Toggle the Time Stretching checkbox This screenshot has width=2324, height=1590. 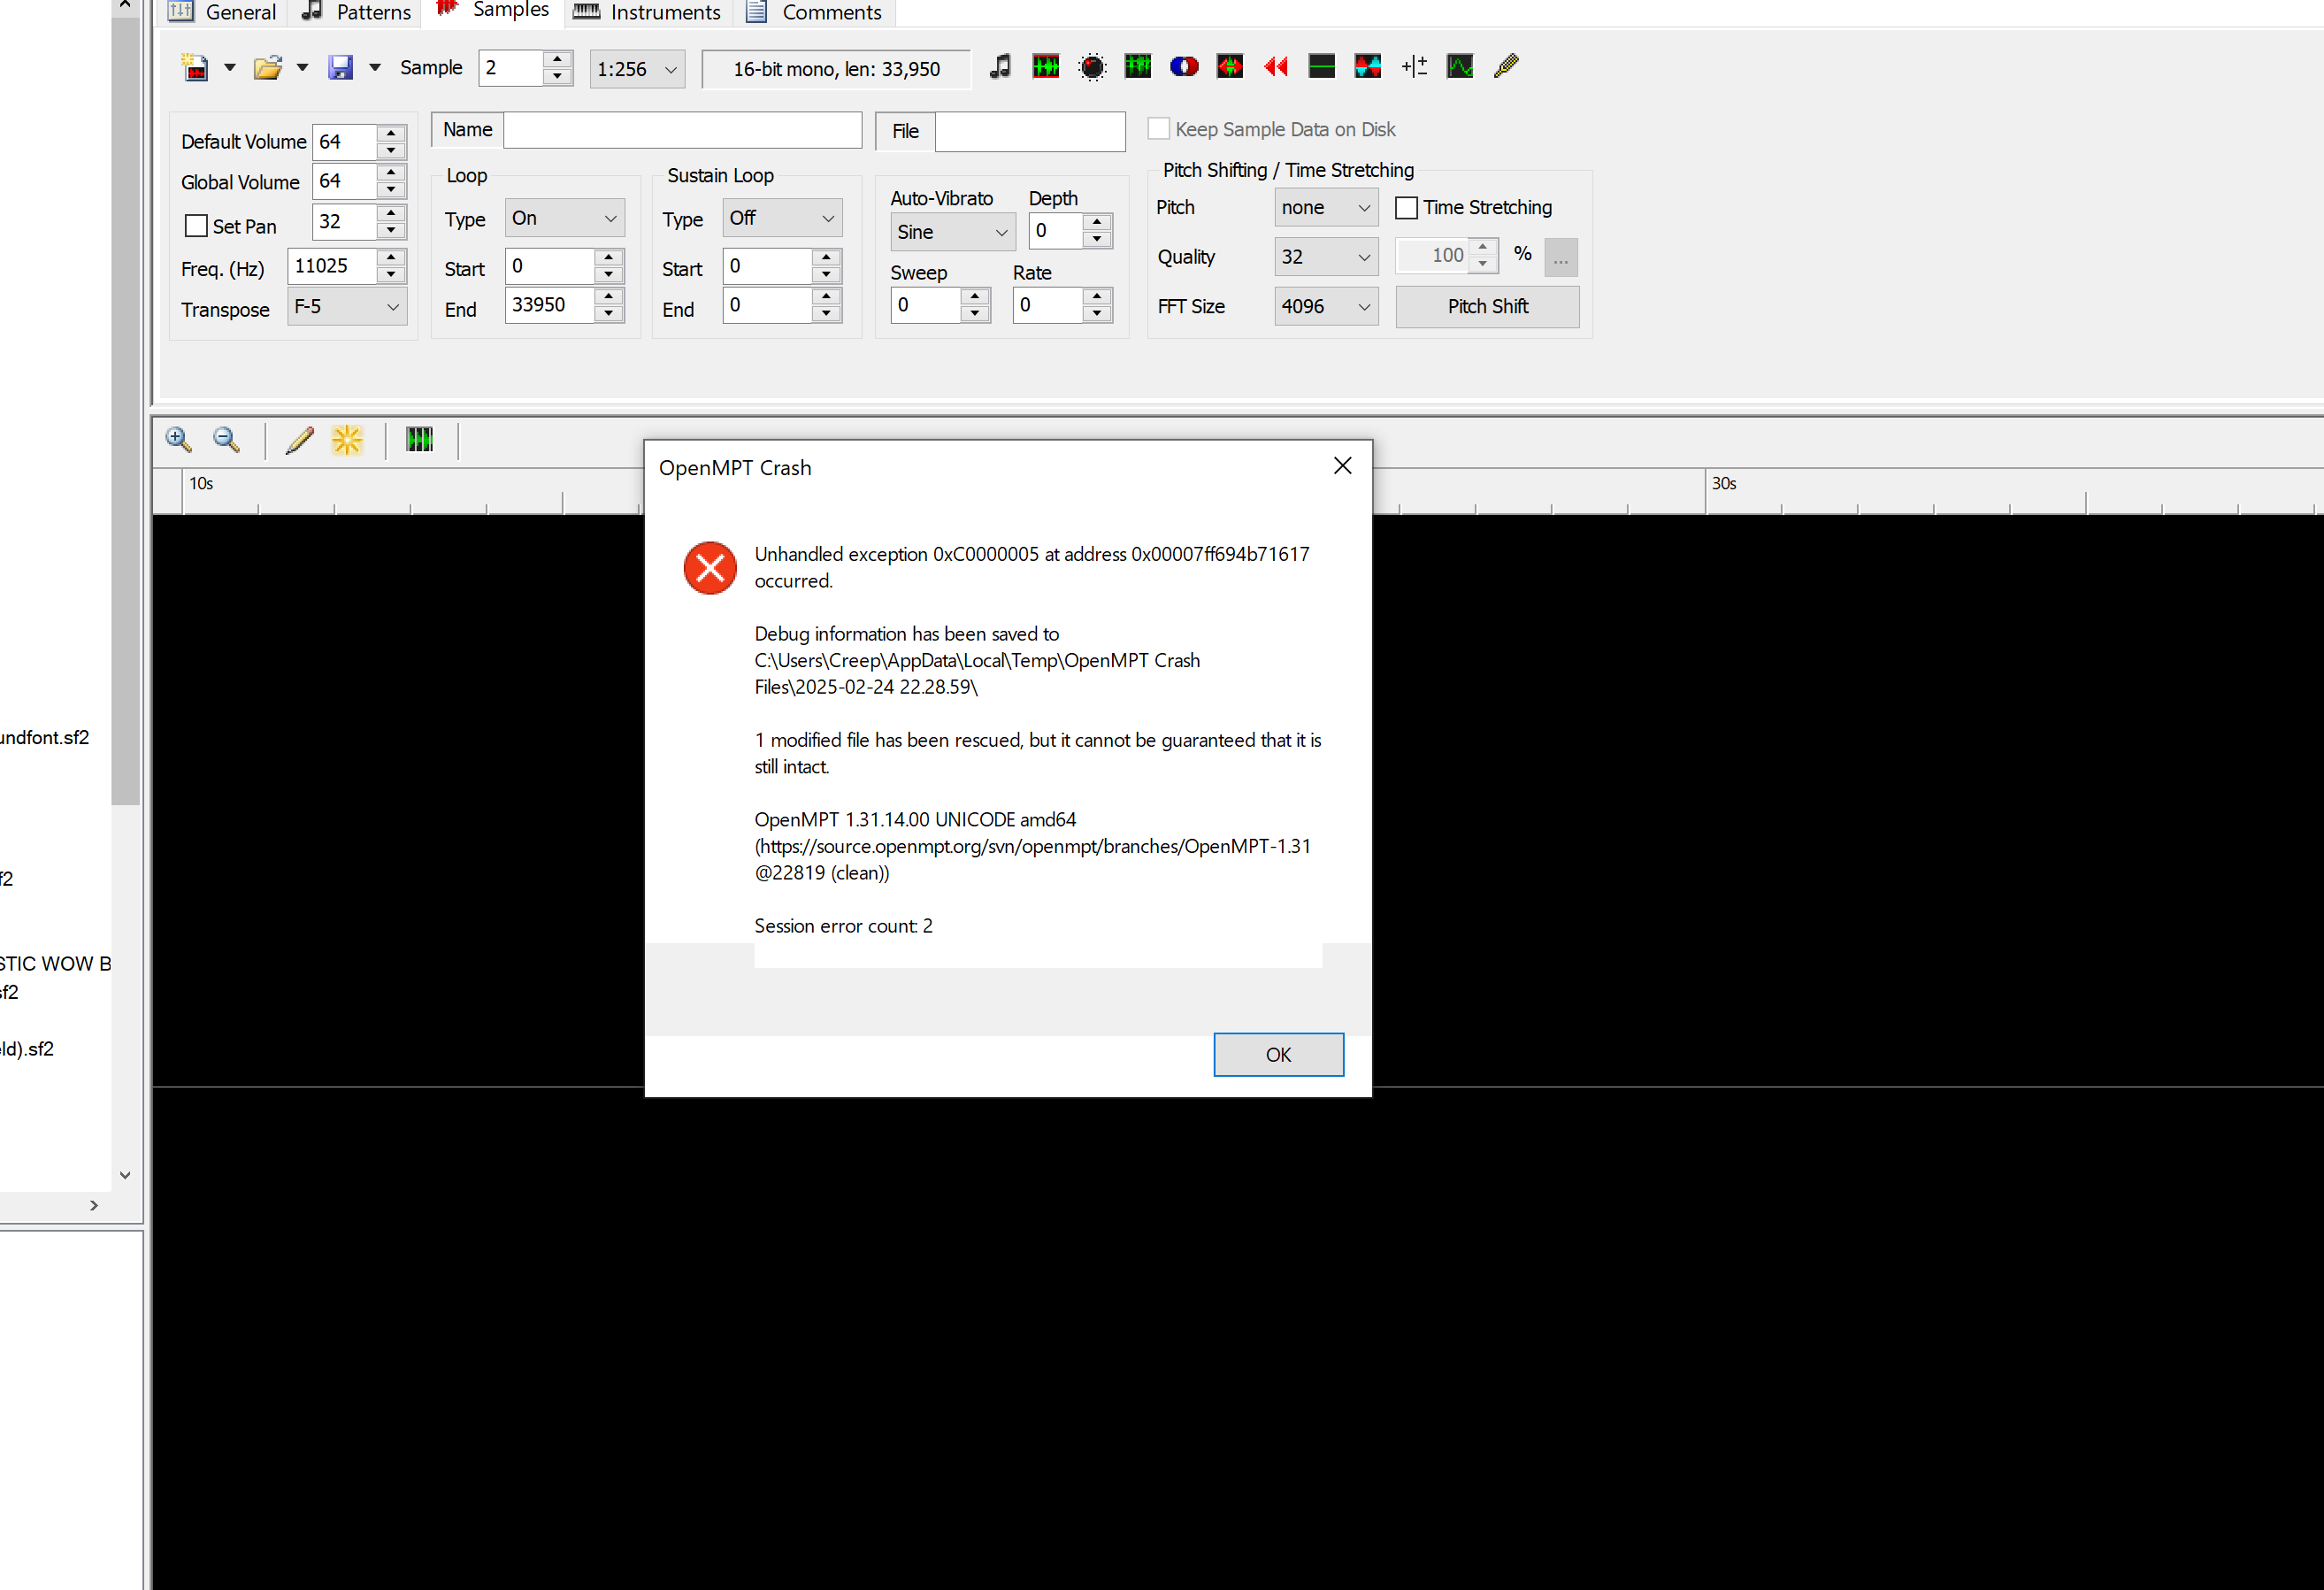click(1406, 208)
